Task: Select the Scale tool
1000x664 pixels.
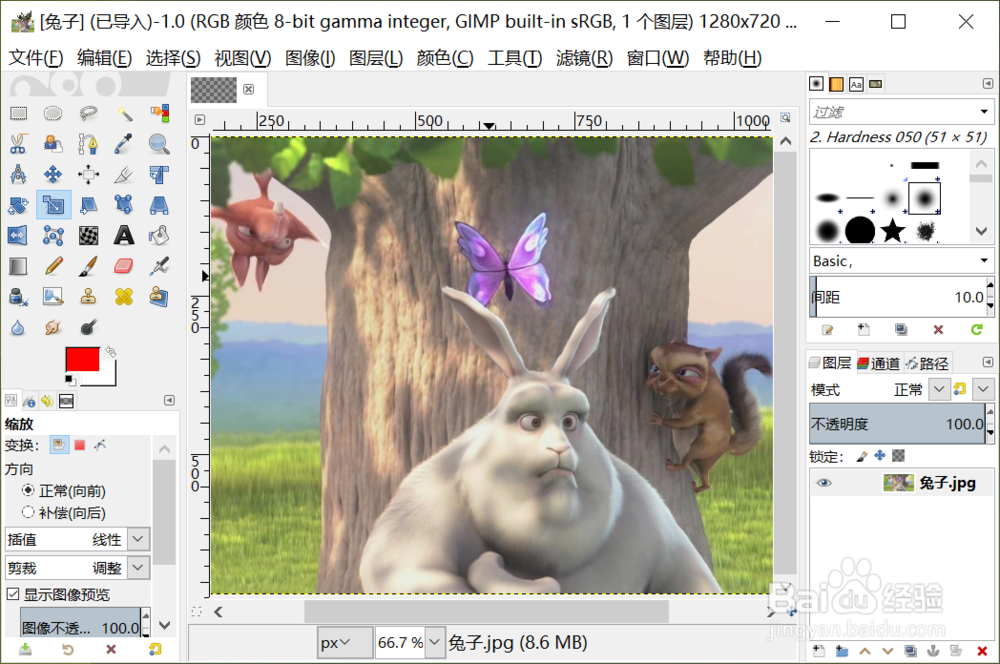Action: pyautogui.click(x=53, y=205)
